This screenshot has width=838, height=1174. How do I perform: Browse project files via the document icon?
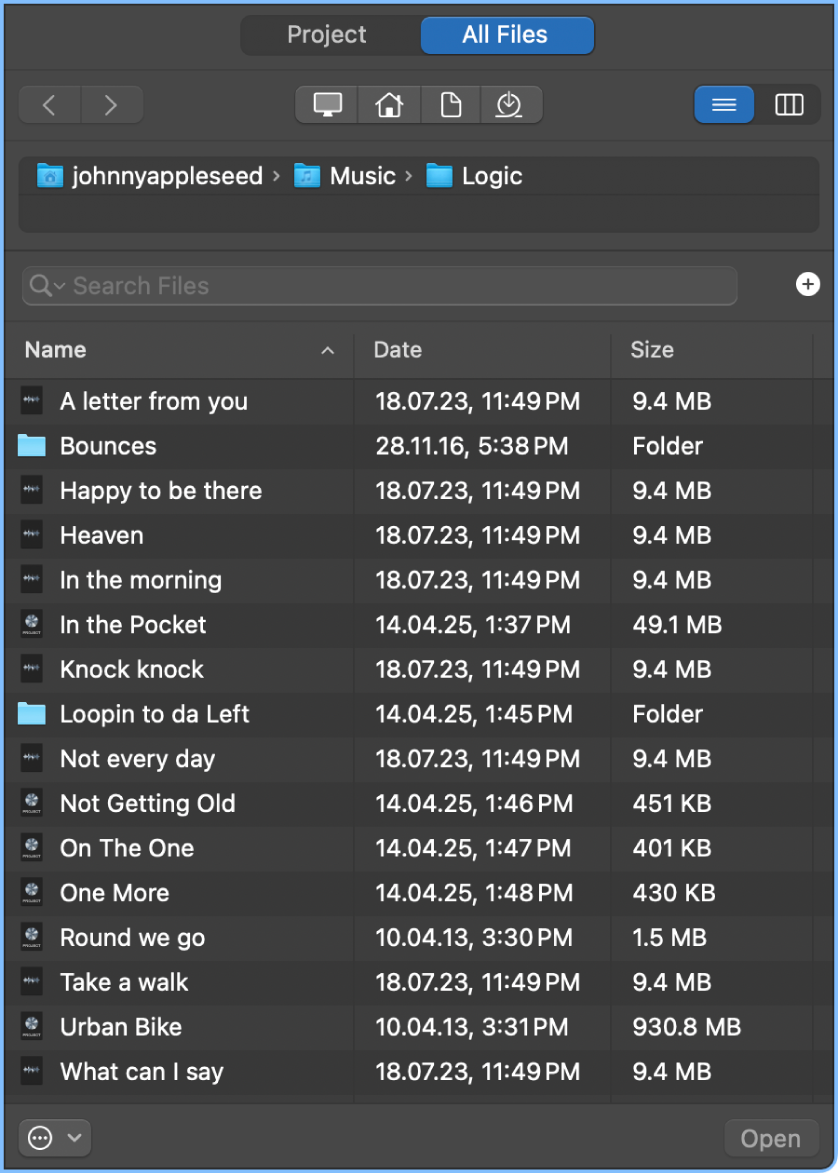(x=450, y=104)
